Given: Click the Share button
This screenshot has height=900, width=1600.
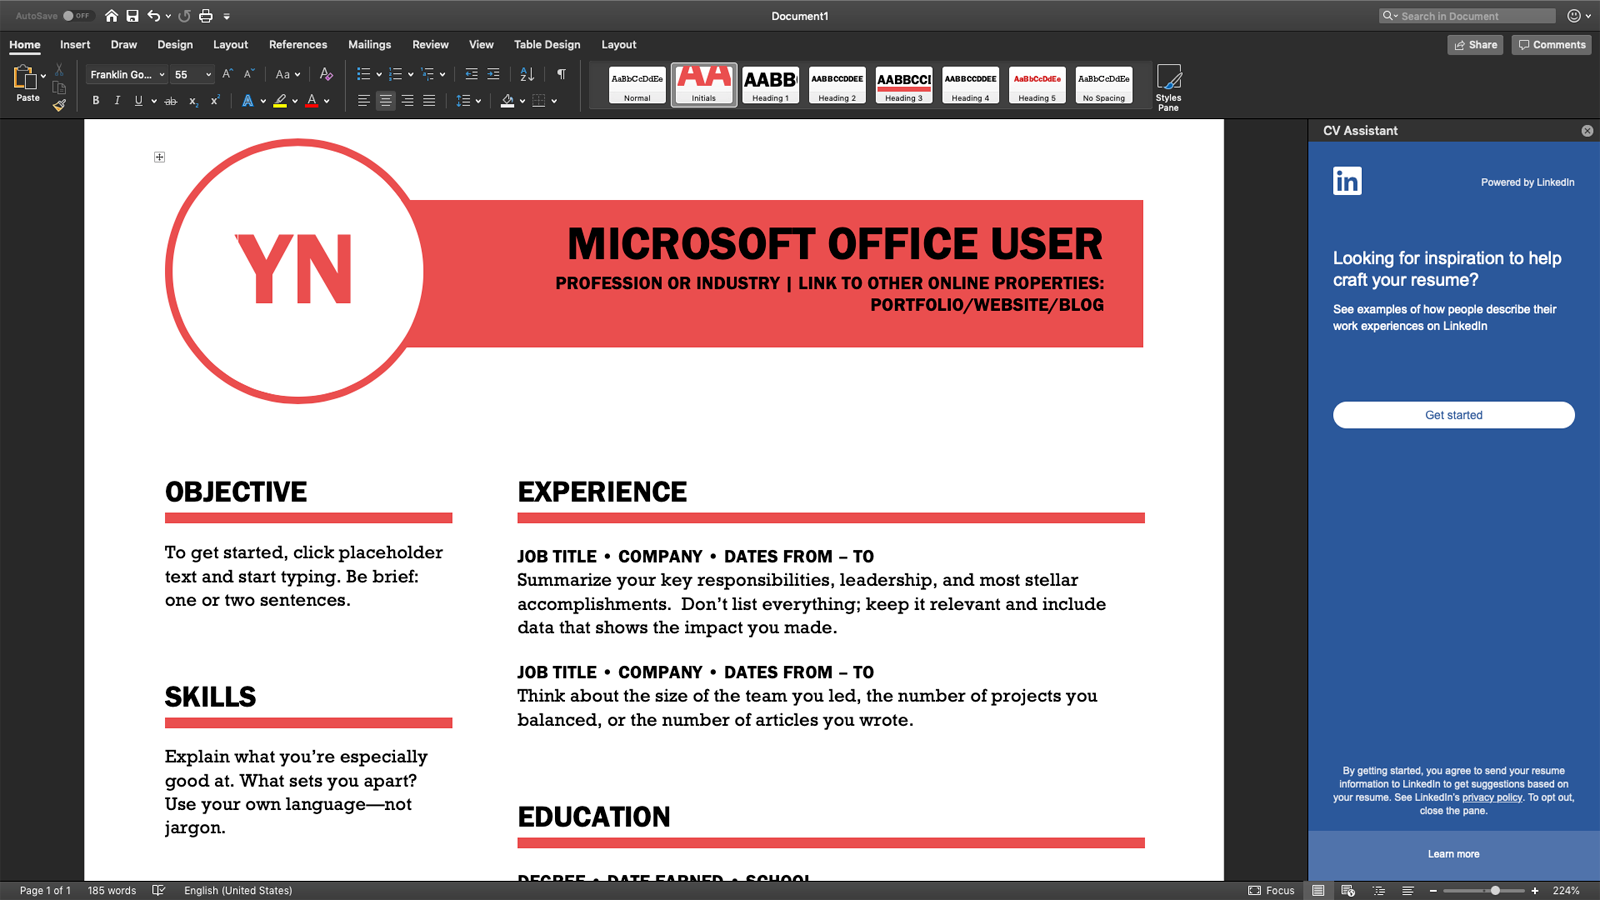Looking at the screenshot, I should (1475, 45).
